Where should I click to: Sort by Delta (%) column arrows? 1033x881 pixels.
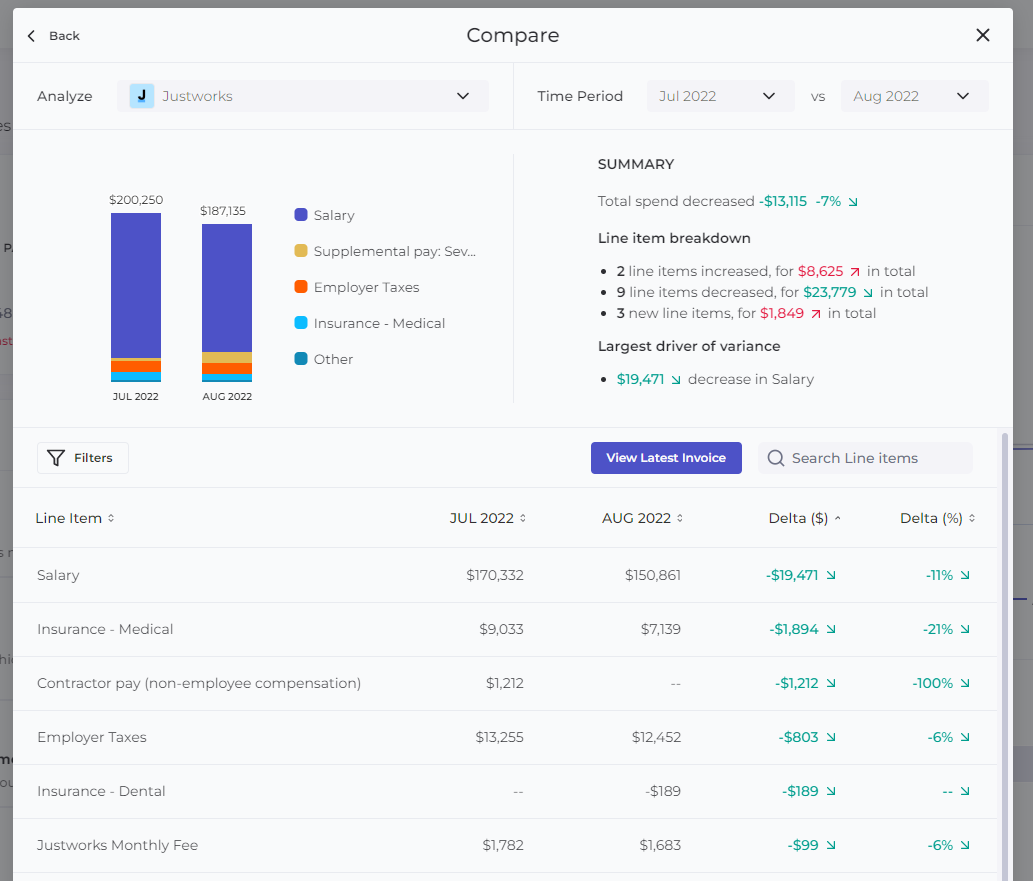coord(972,519)
